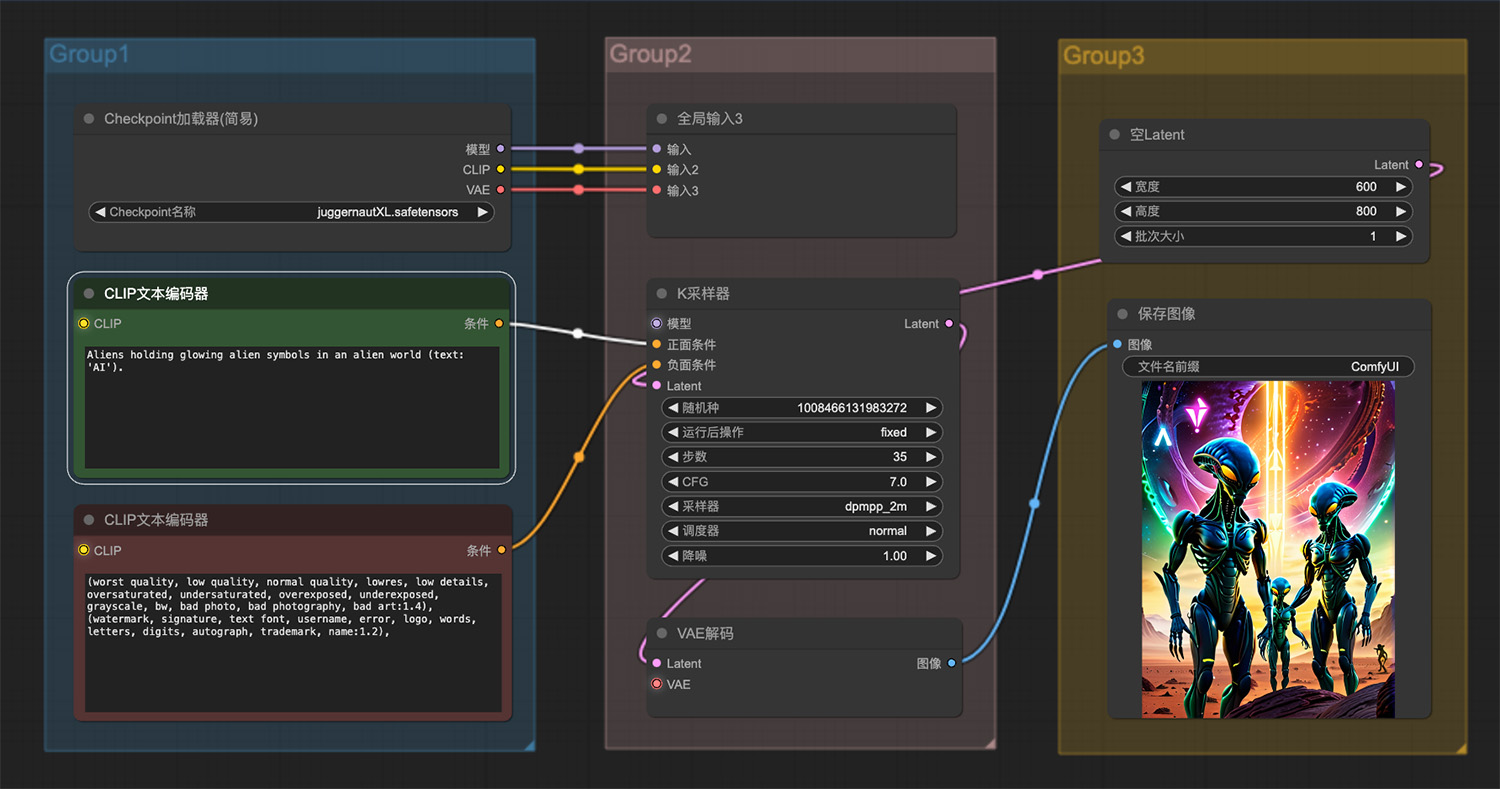Click the Group1 bottom-right corner handle
Screen dimensions: 1500x789
pos(529,745)
